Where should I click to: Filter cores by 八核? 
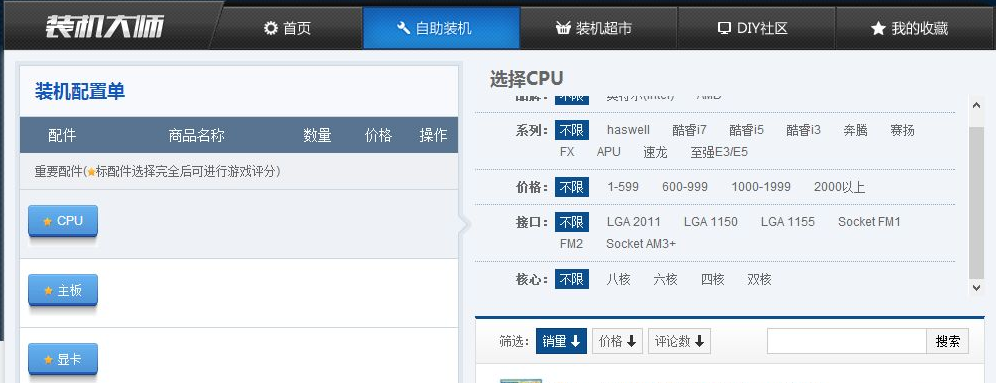tap(618, 279)
